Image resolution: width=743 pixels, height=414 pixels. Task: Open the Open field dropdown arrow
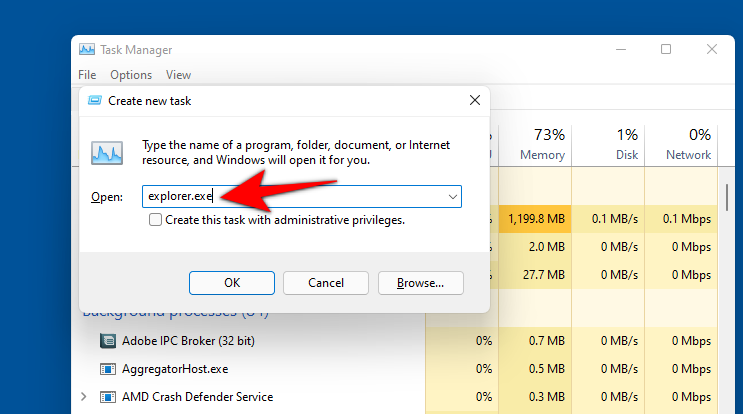pyautogui.click(x=453, y=197)
